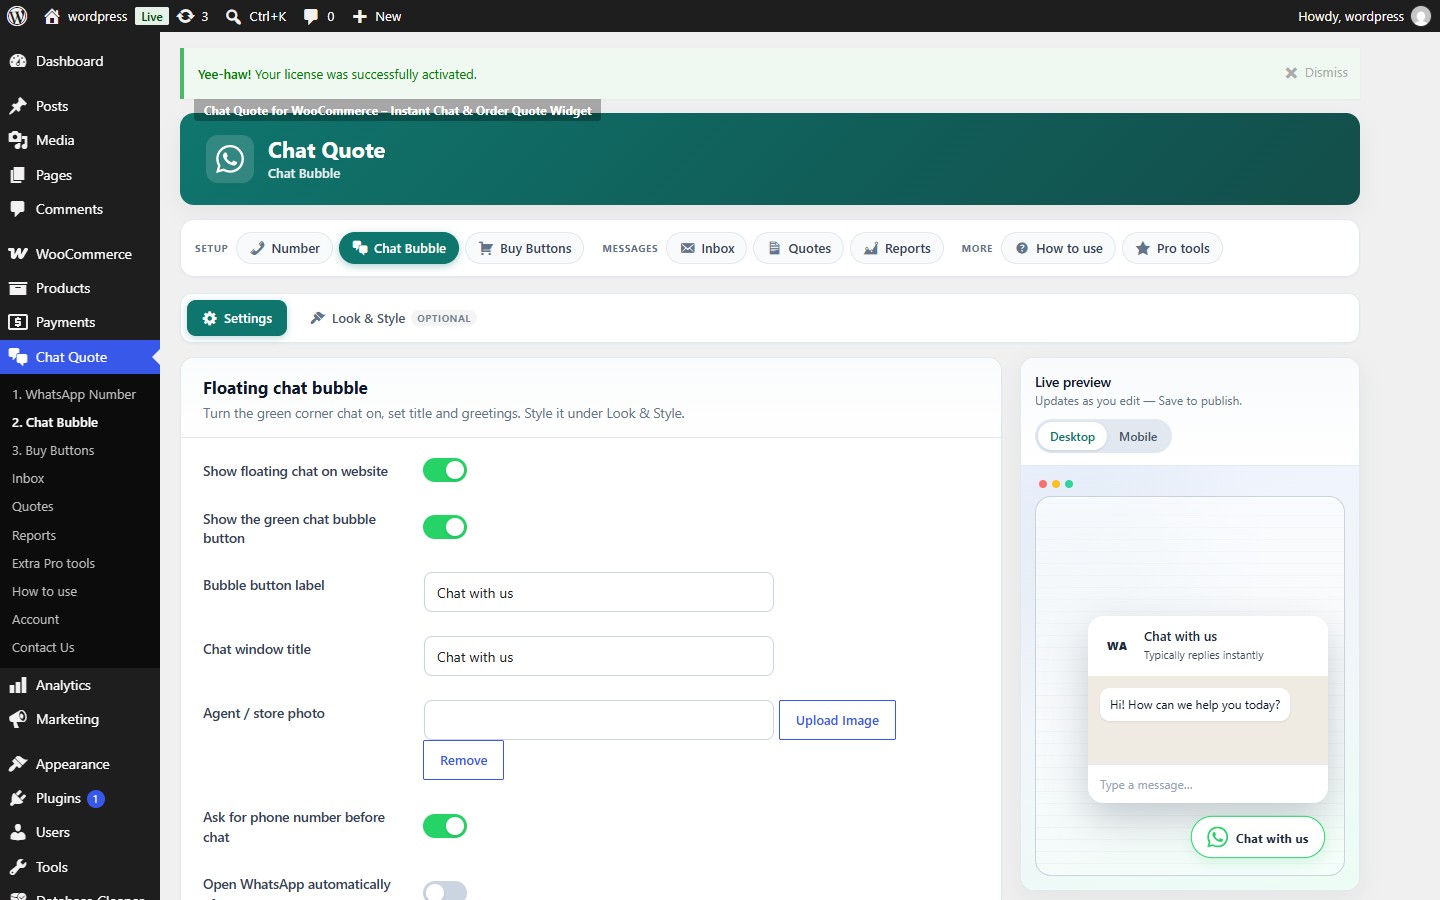Viewport: 1440px width, 900px height.
Task: Open WooCommerce sidebar menu item
Action: pos(80,254)
